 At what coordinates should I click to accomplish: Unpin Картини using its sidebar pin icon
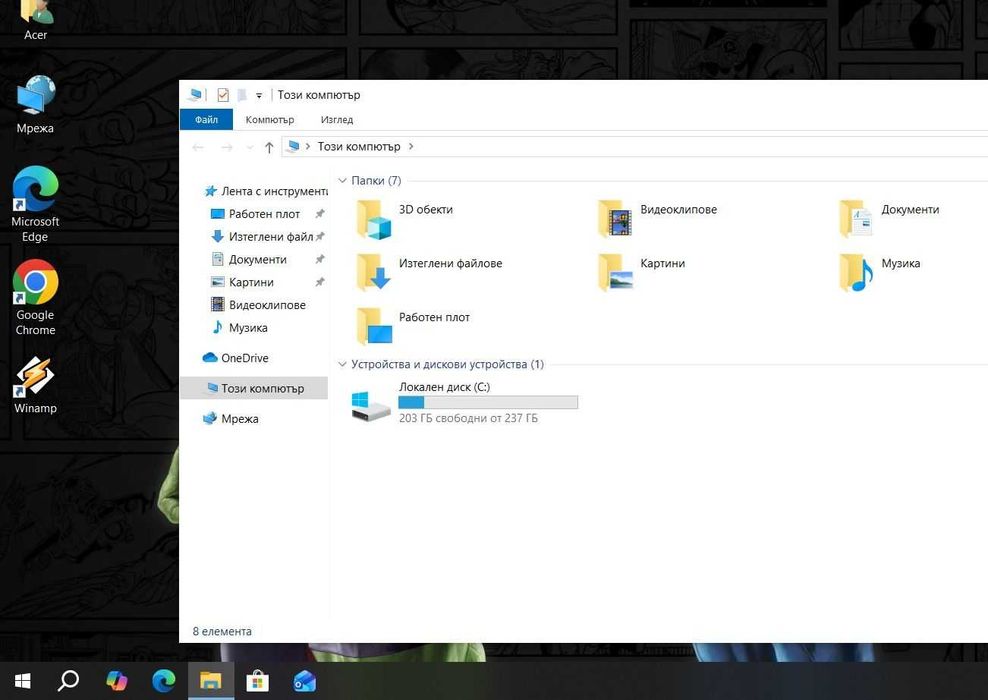(x=320, y=282)
